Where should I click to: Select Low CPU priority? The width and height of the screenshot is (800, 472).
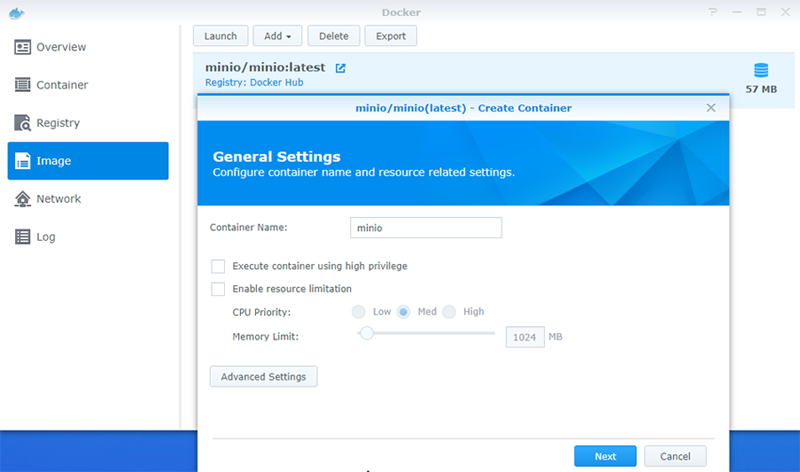point(359,312)
